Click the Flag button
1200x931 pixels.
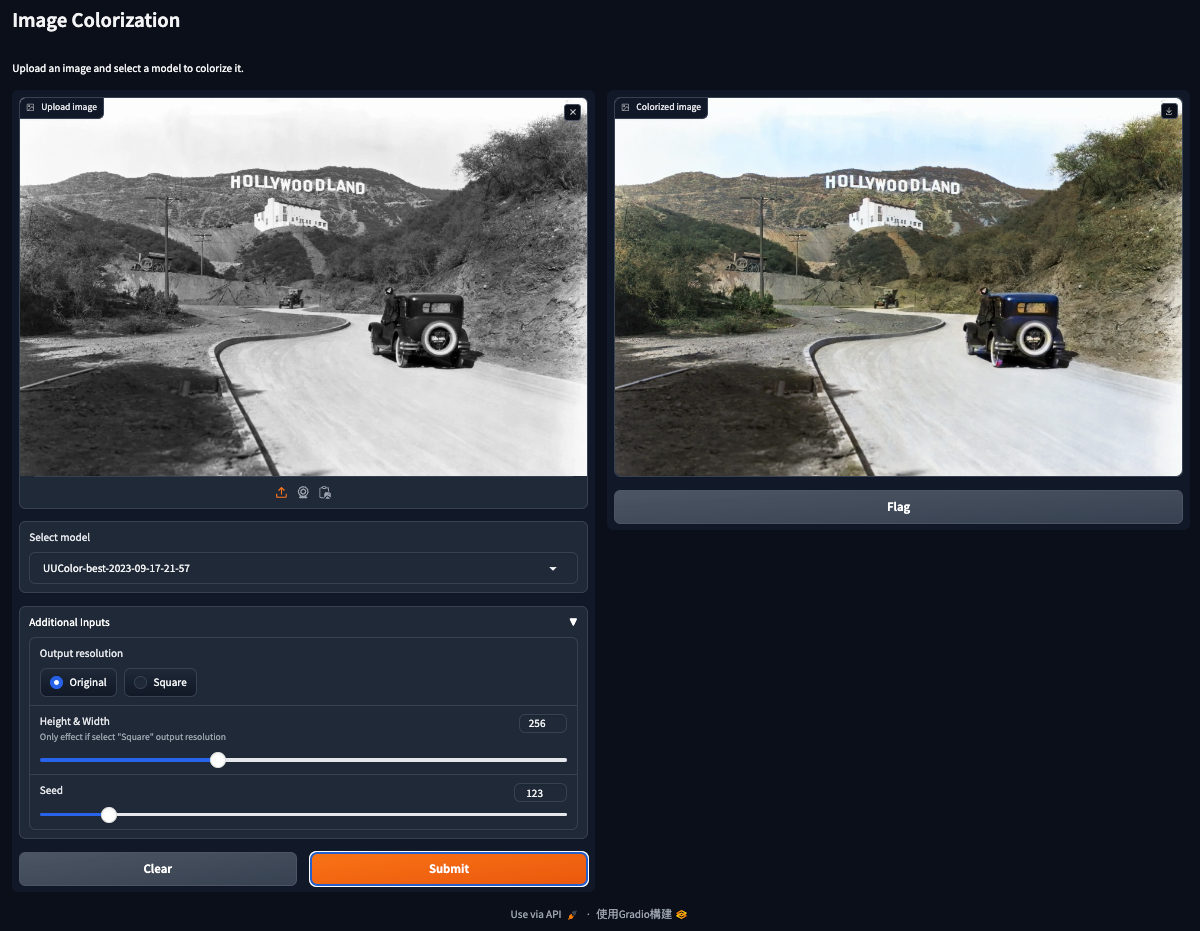(x=897, y=506)
